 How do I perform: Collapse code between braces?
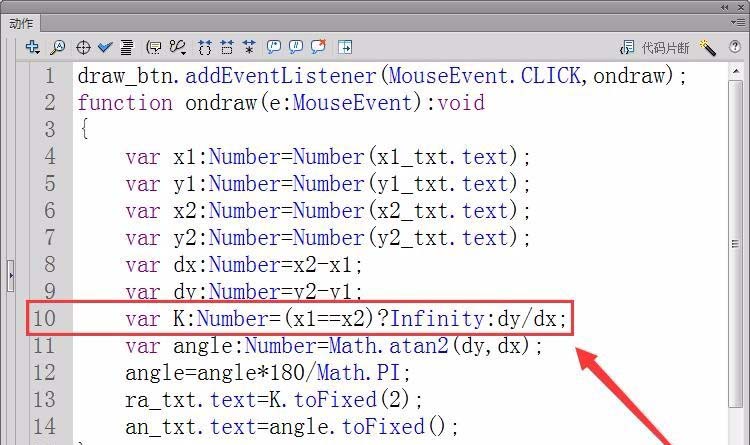(x=205, y=47)
